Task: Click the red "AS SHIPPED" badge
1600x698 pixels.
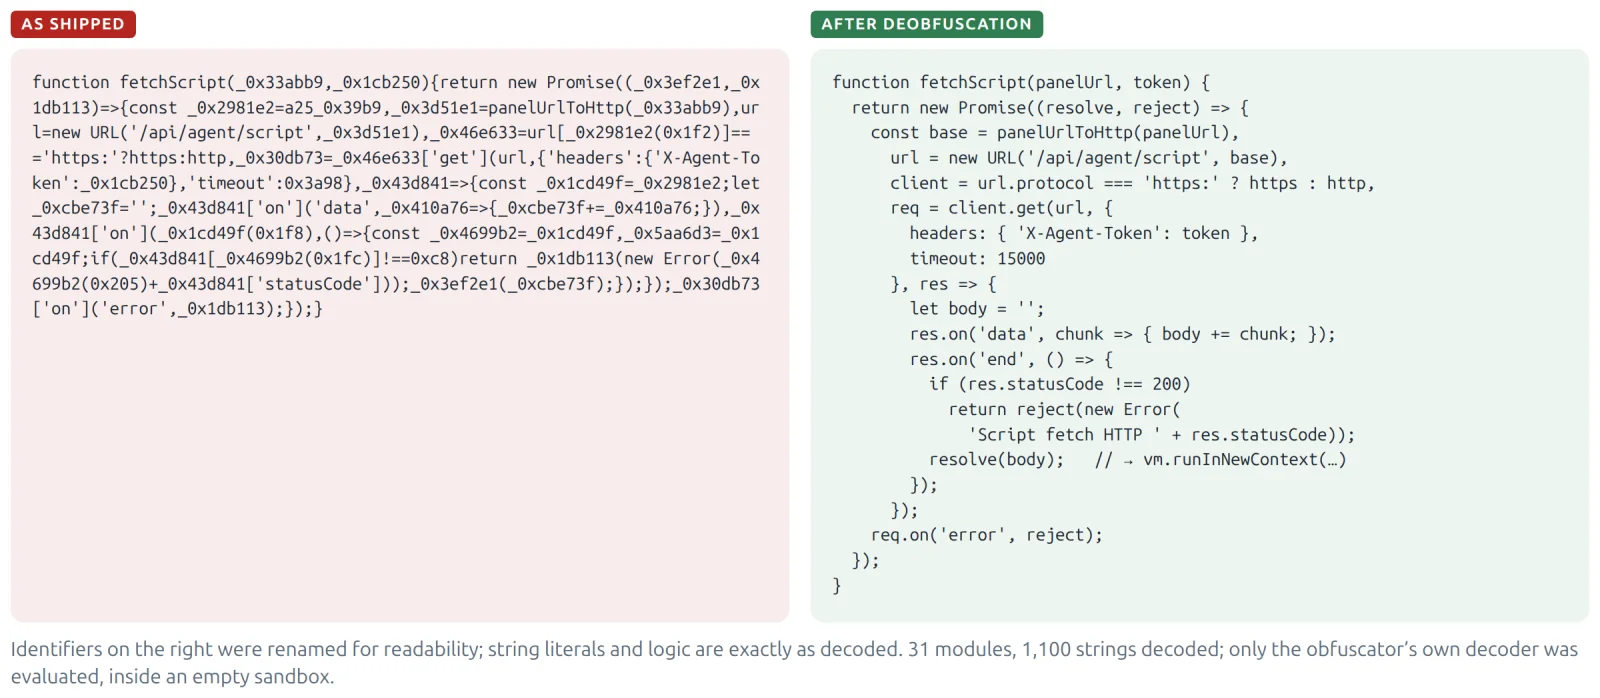Action: (73, 24)
